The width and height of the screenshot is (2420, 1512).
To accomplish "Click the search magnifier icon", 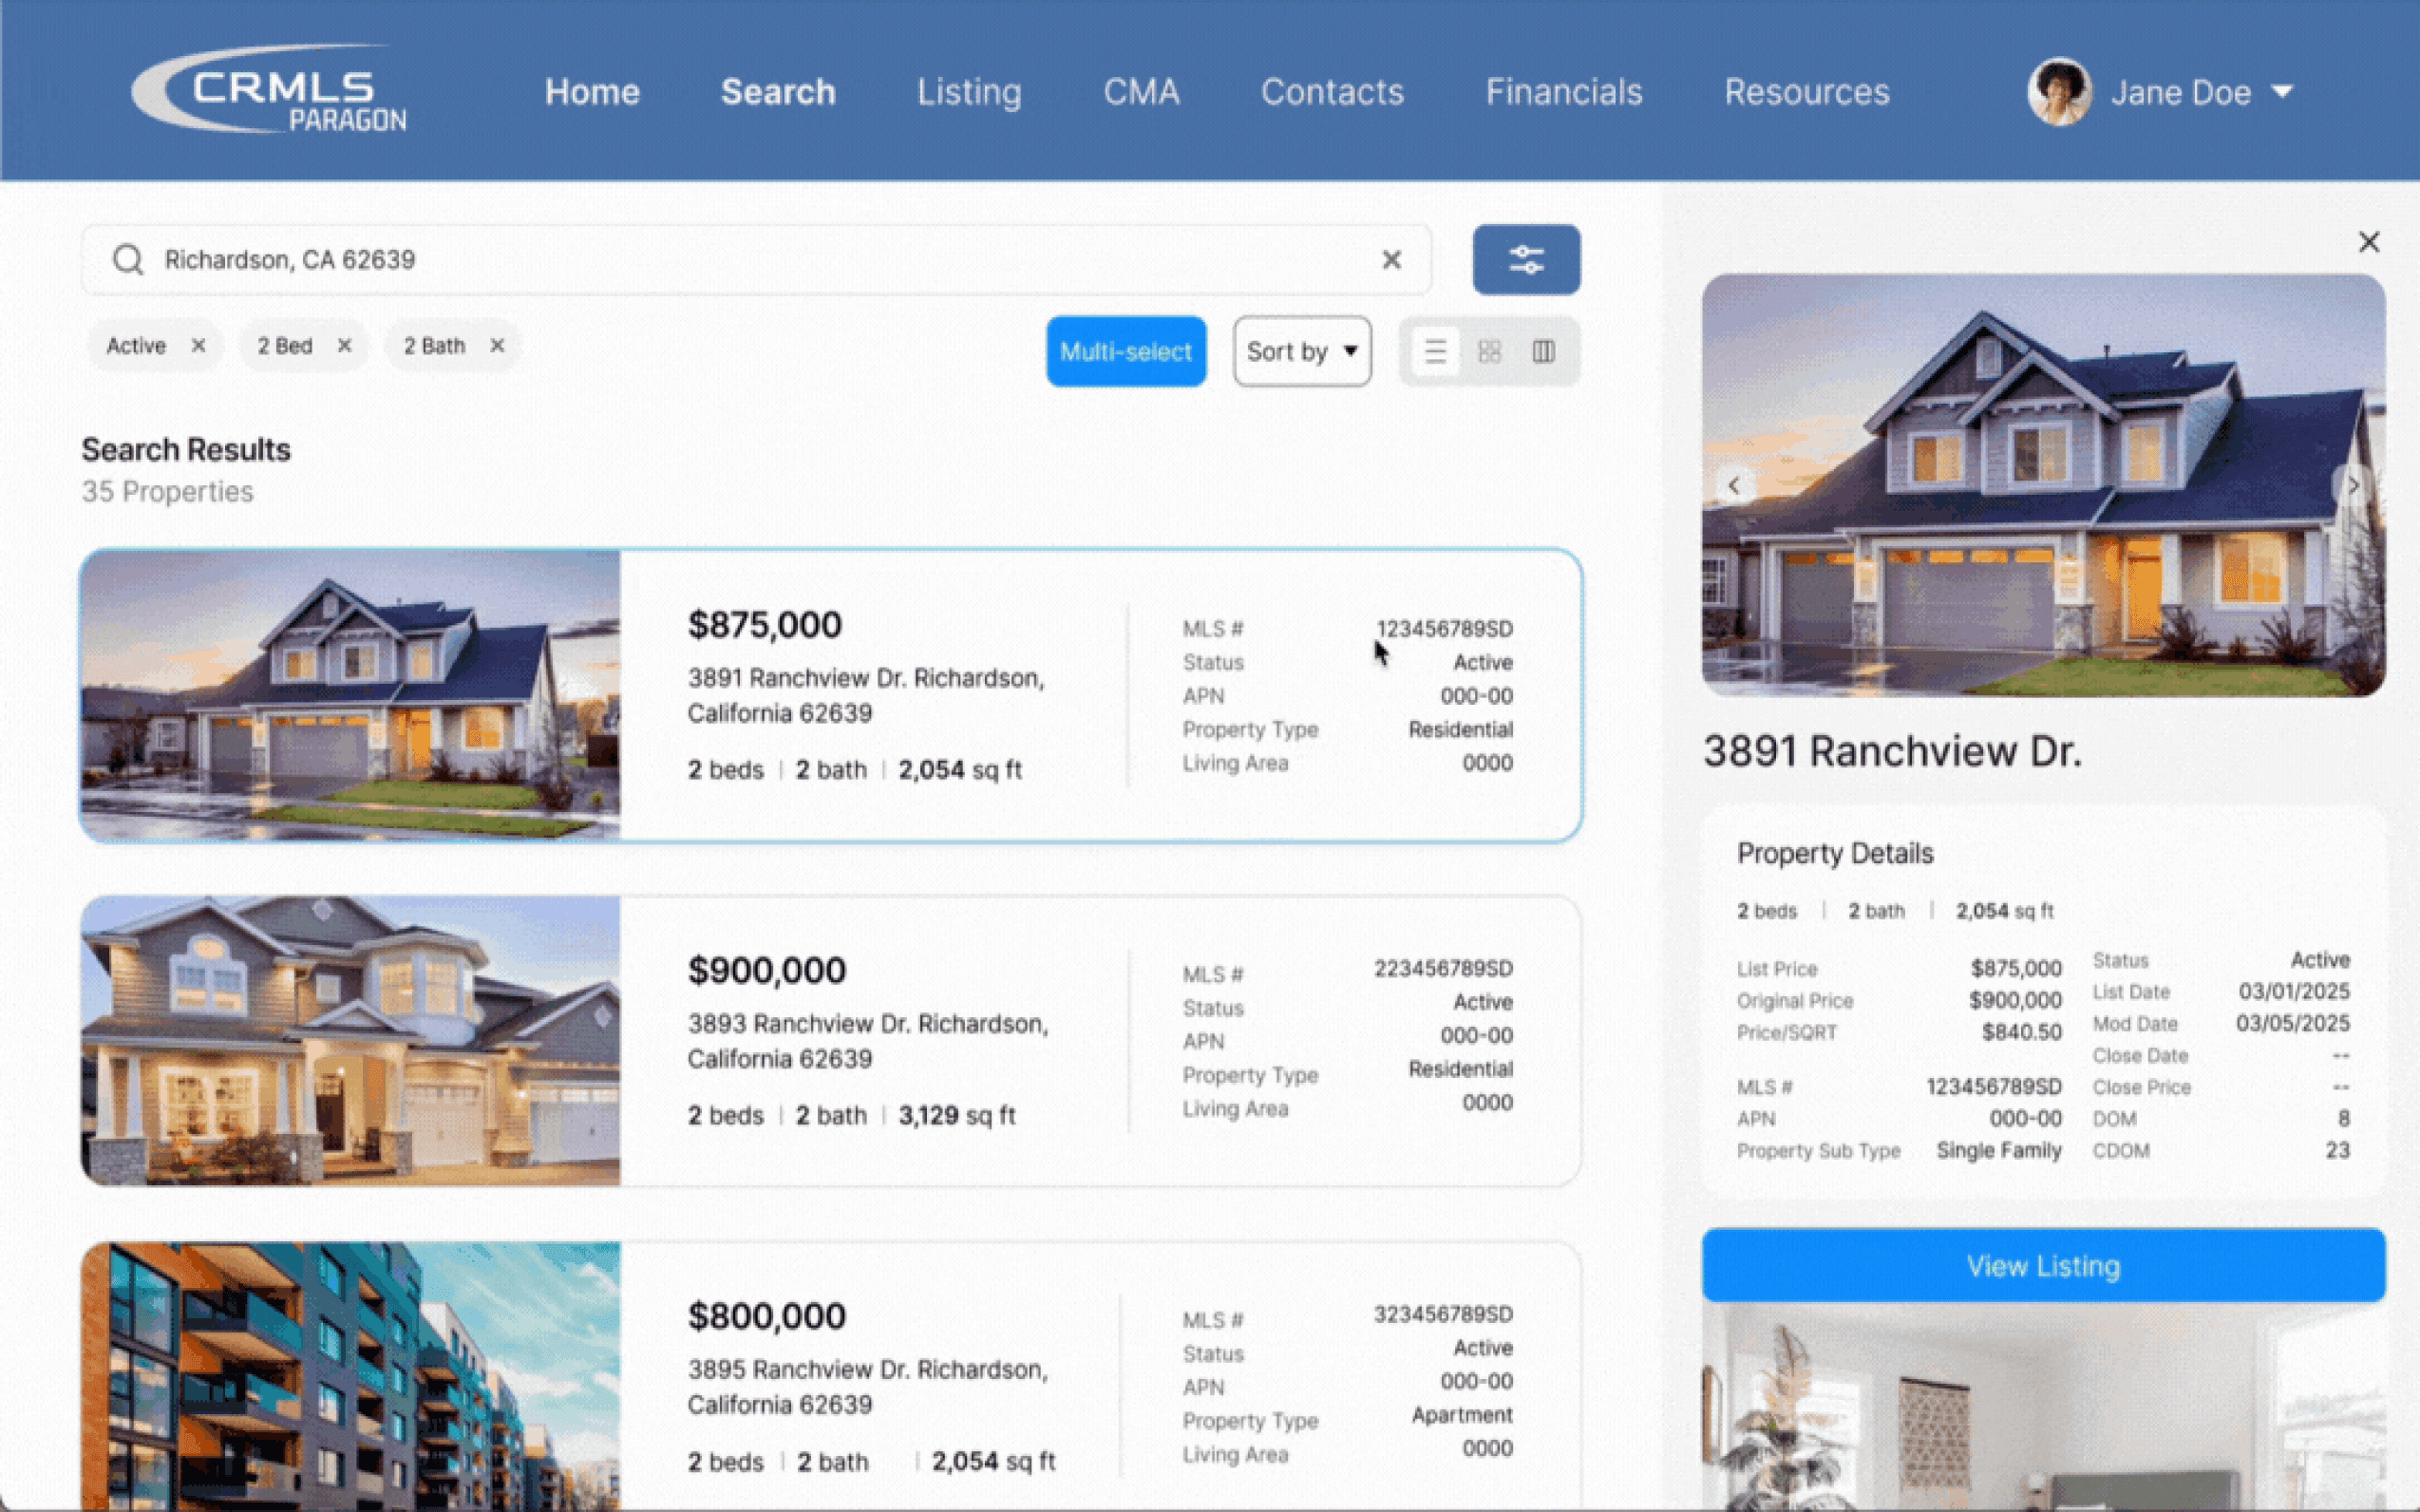I will [x=128, y=260].
